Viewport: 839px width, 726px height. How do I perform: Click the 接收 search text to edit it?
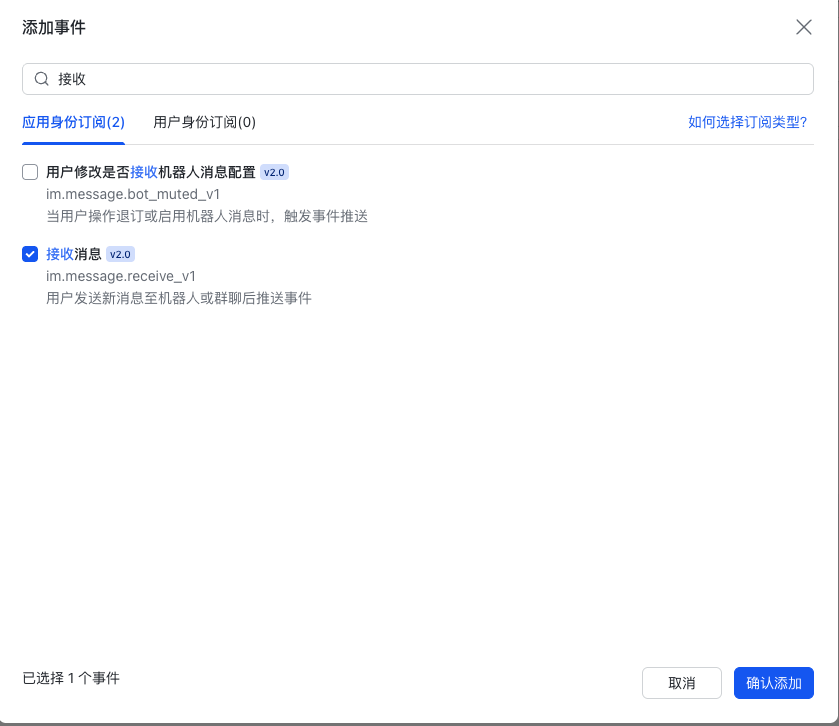tap(72, 78)
